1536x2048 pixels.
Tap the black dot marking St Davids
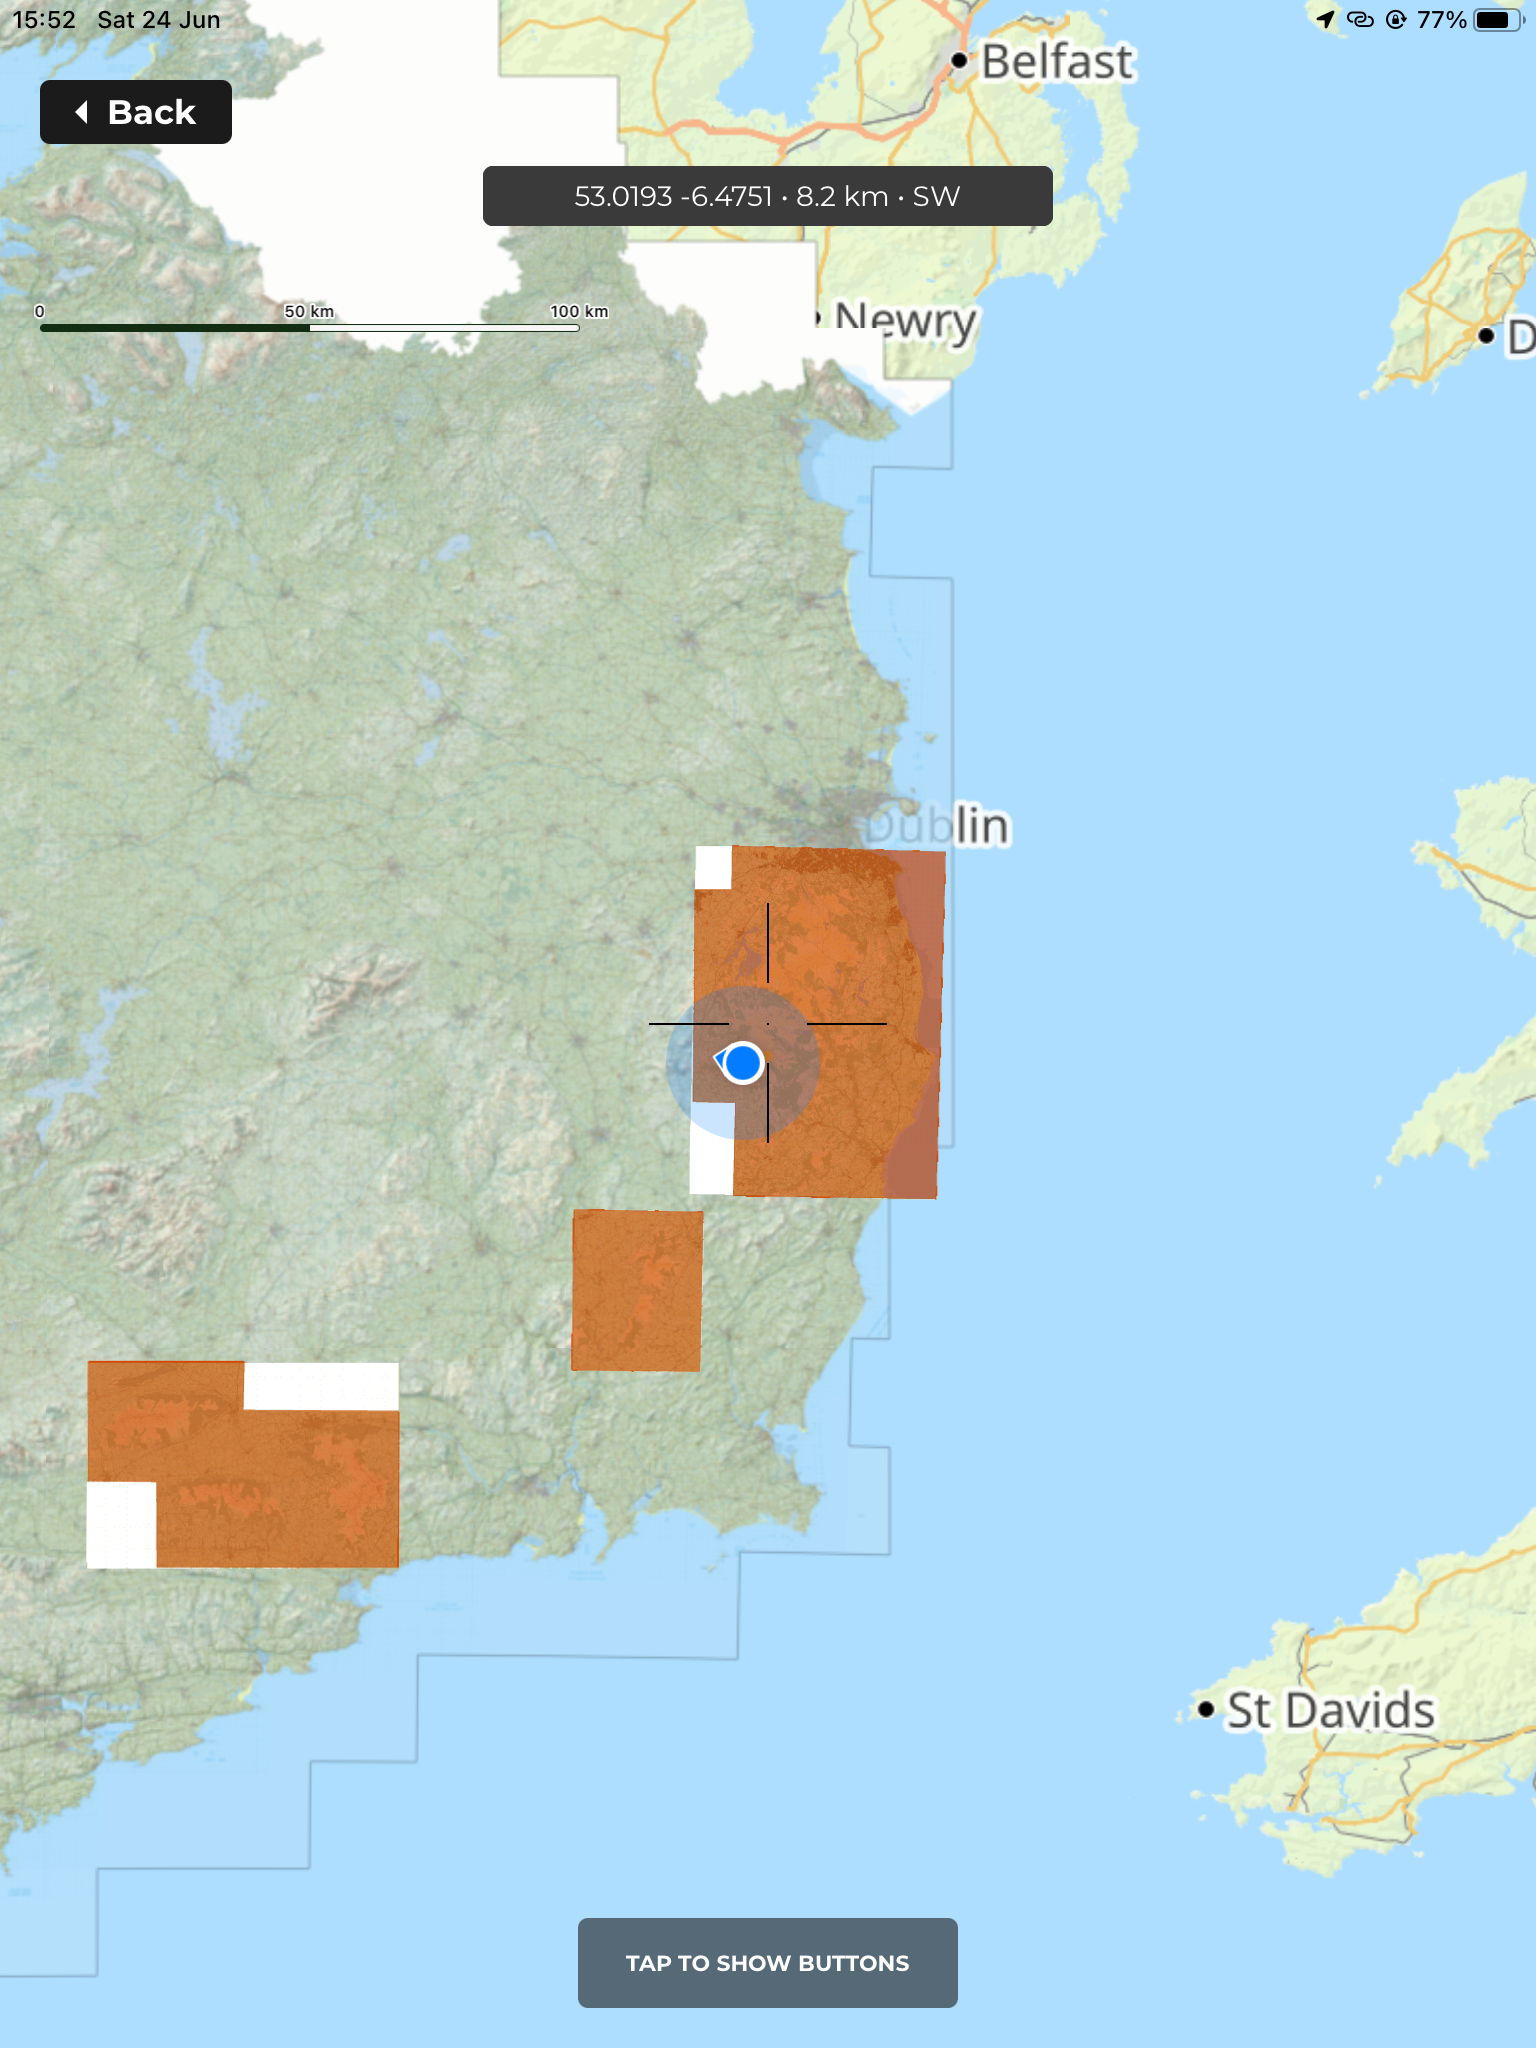(x=1206, y=1709)
